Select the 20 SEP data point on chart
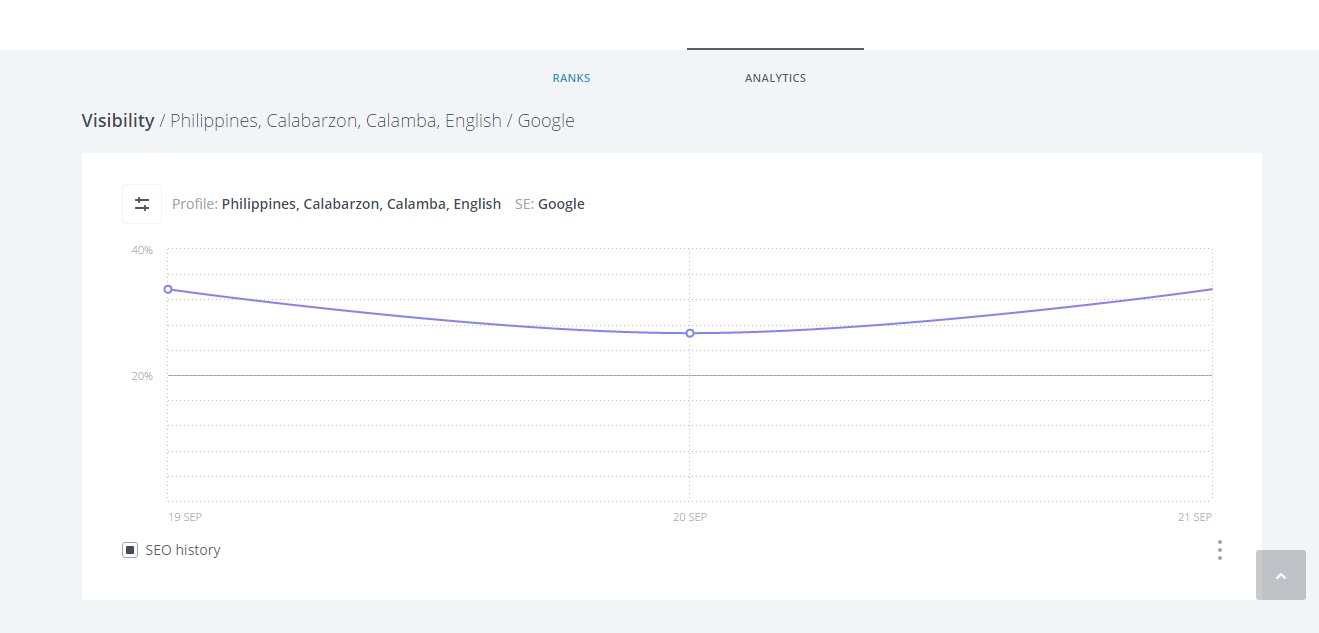The image size is (1319, 633). (x=690, y=333)
